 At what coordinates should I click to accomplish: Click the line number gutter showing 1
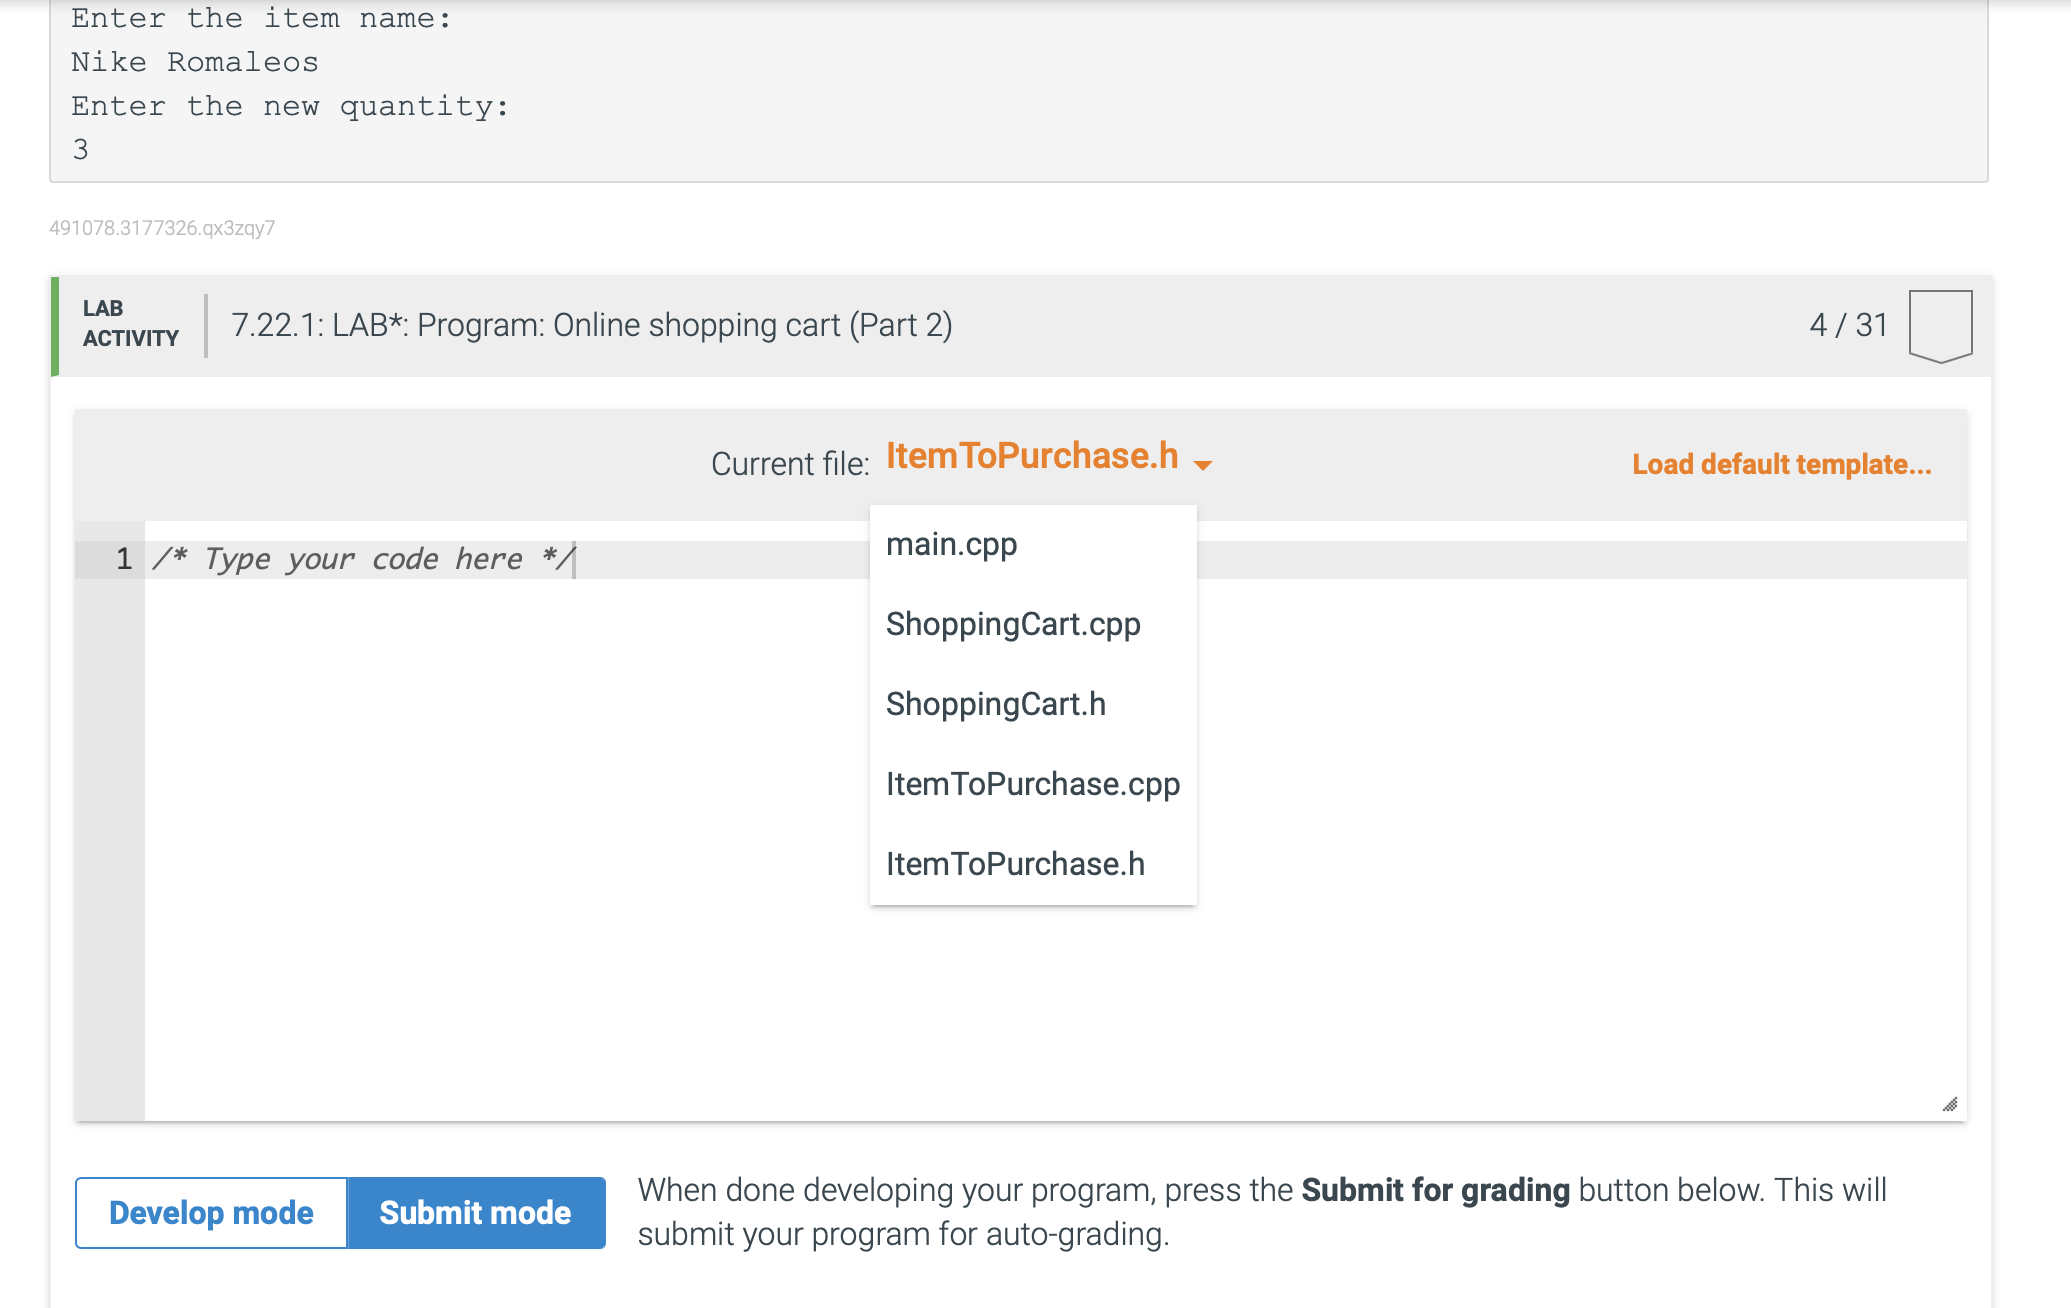click(x=123, y=558)
